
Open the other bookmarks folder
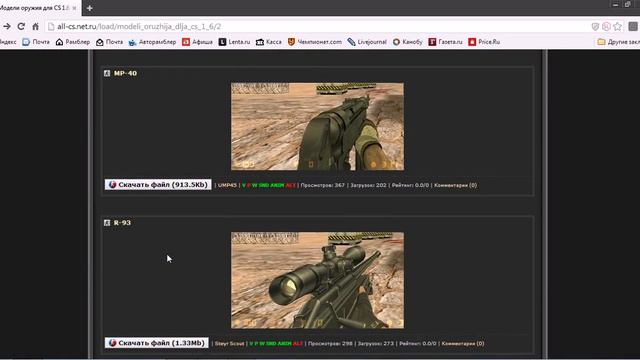(618, 42)
